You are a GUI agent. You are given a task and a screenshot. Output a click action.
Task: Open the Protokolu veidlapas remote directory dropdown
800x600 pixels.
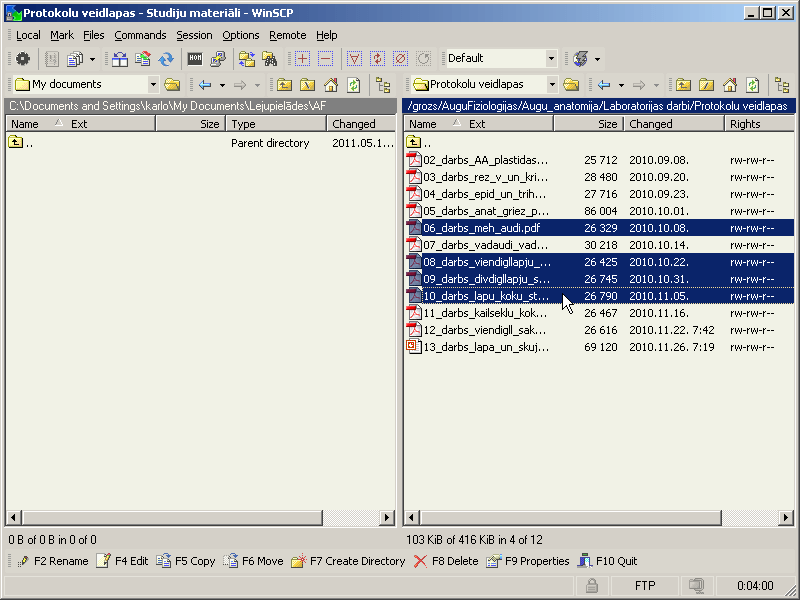tap(552, 84)
